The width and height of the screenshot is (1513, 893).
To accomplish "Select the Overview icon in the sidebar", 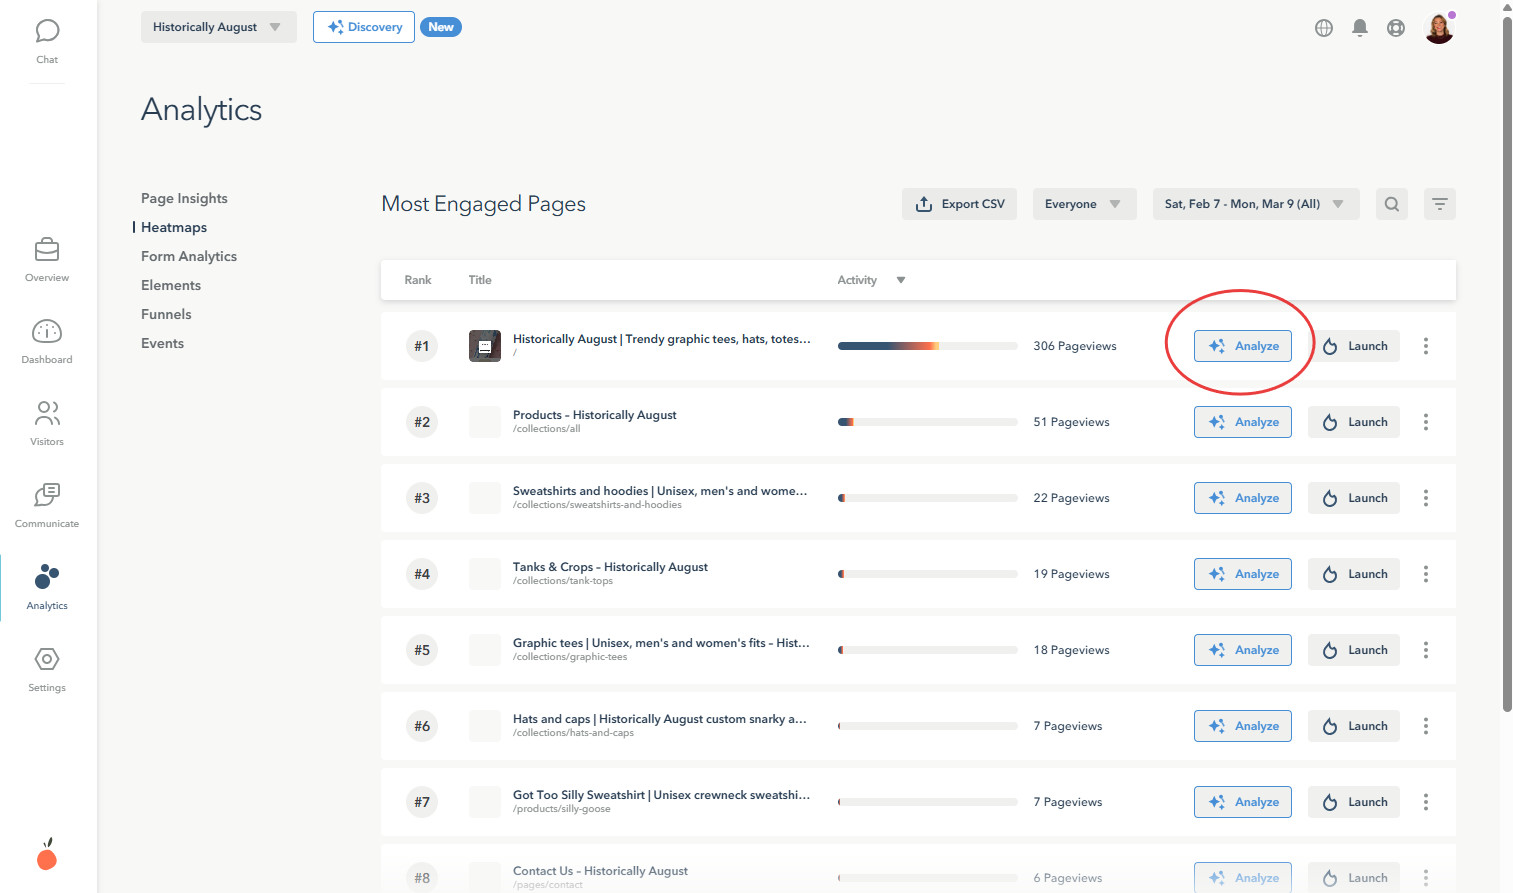I will (46, 252).
